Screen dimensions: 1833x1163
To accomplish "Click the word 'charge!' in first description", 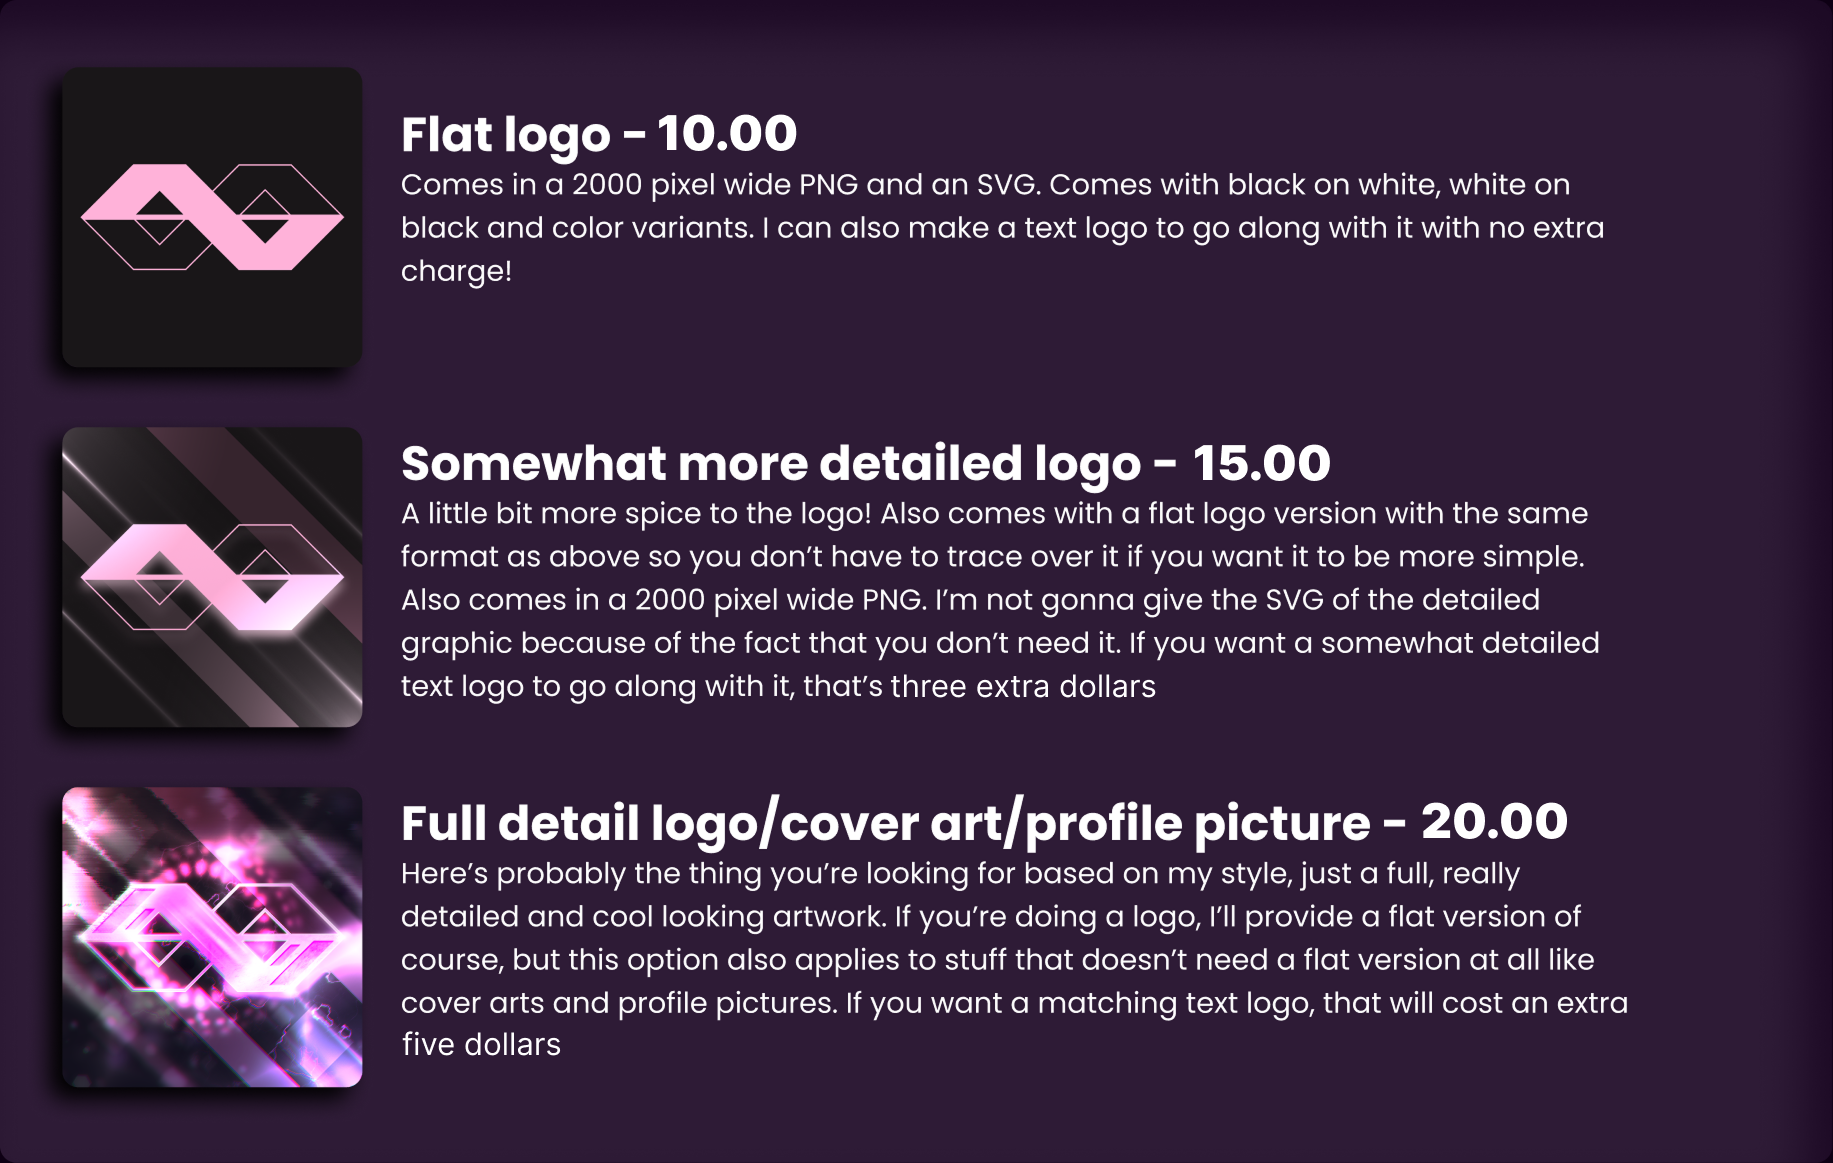I will (x=456, y=271).
